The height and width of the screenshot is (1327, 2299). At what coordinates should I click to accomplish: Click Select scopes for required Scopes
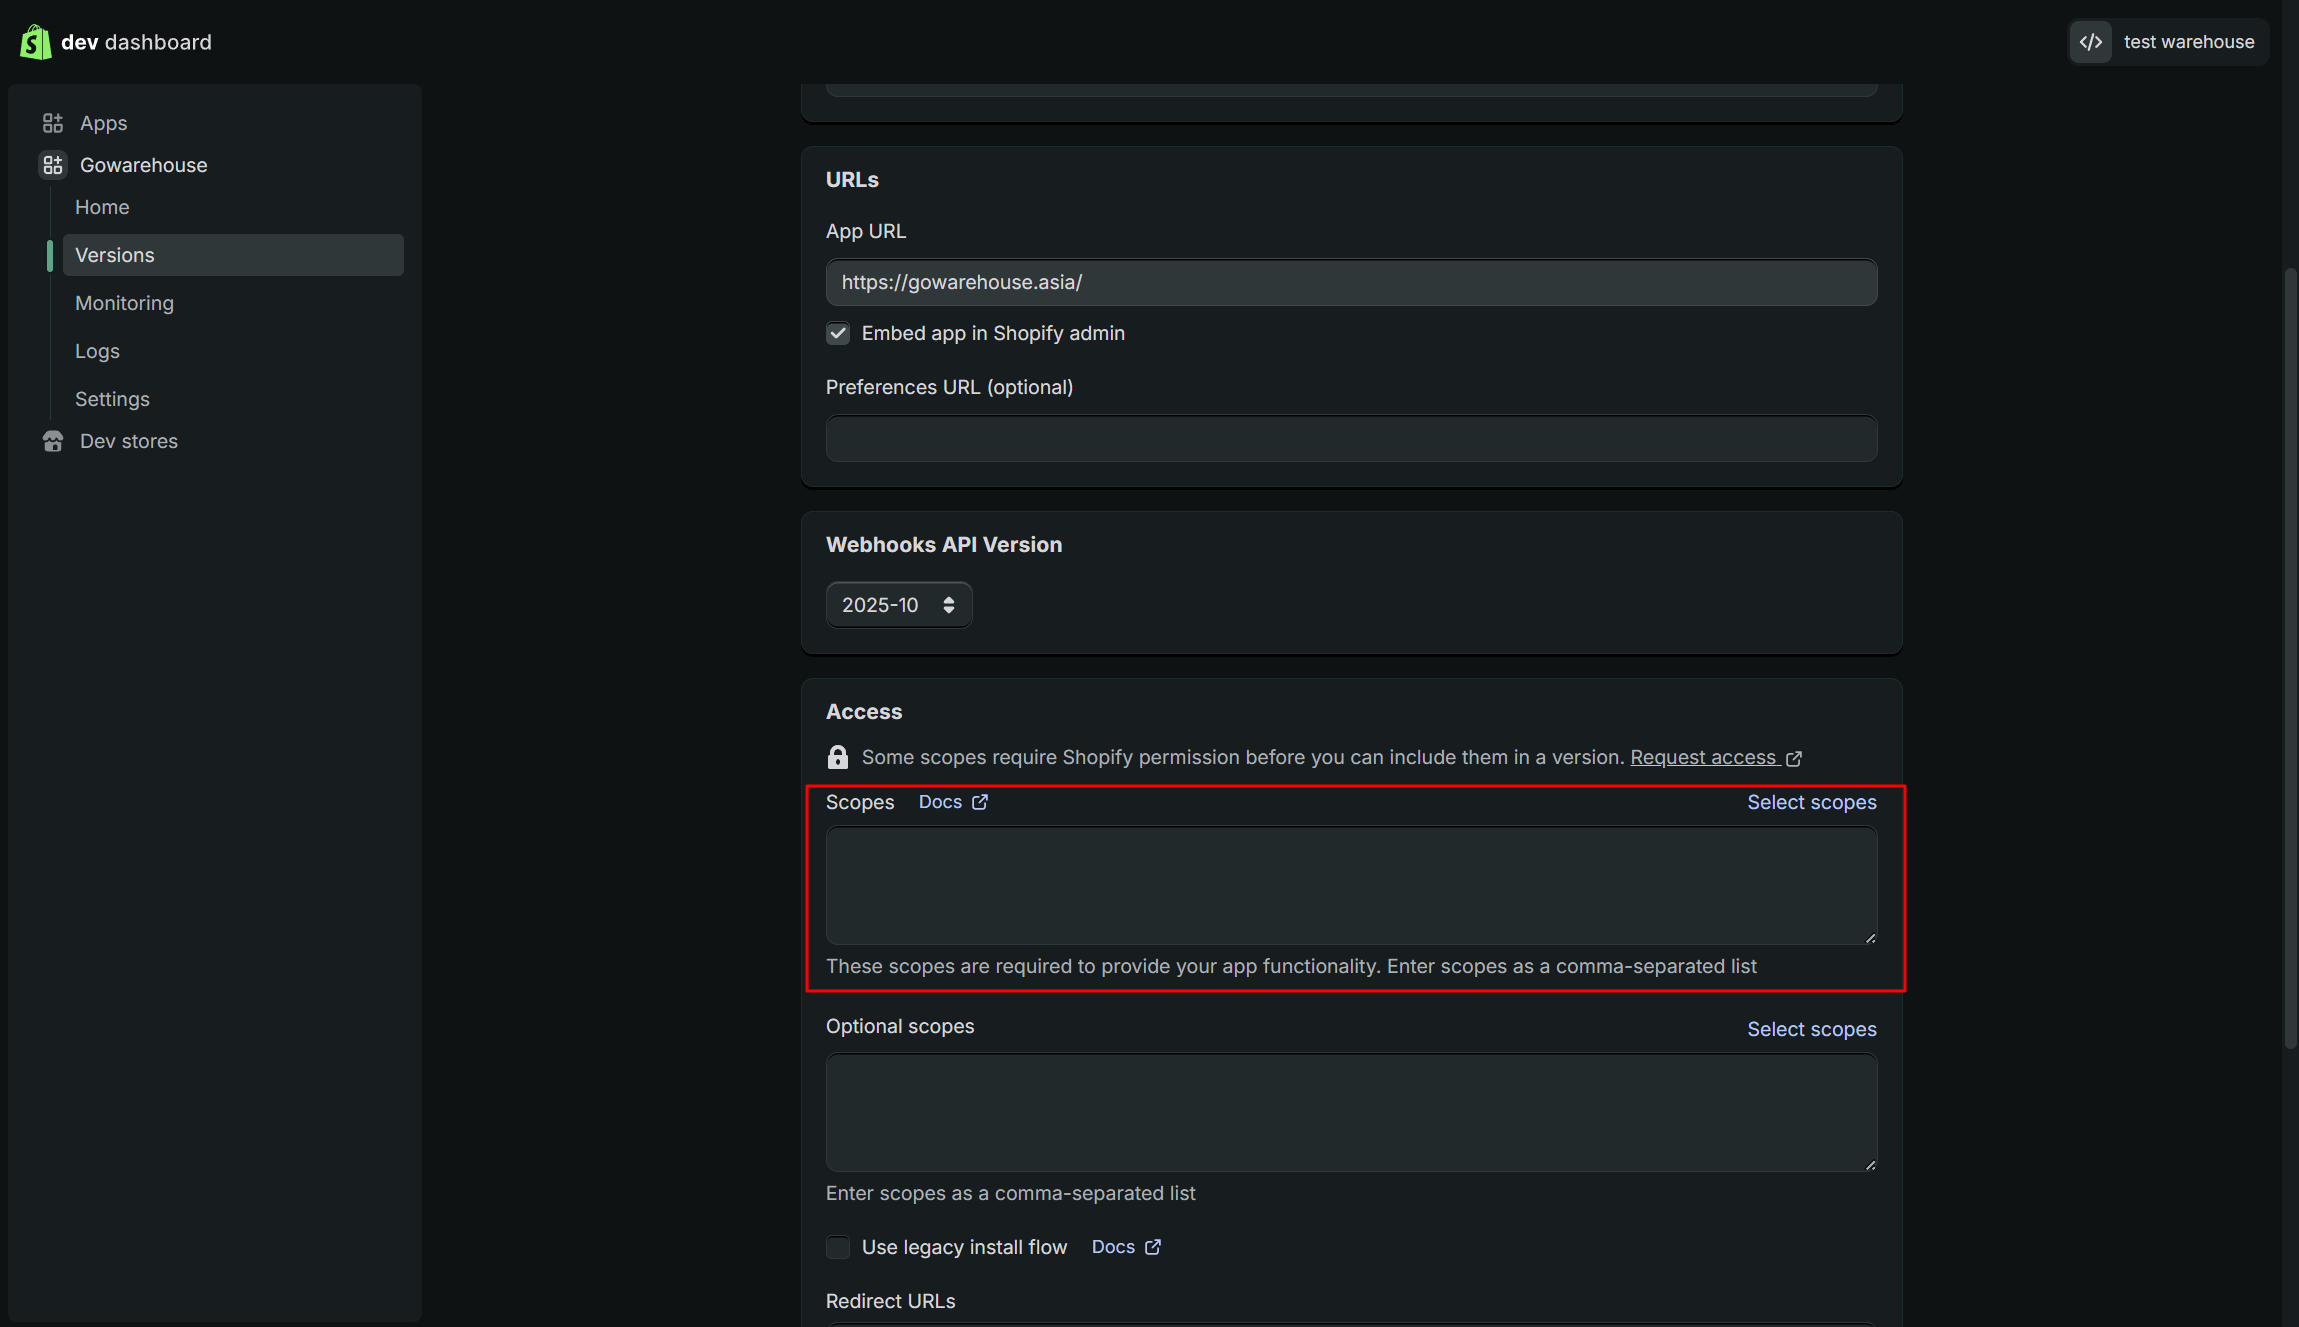point(1811,802)
